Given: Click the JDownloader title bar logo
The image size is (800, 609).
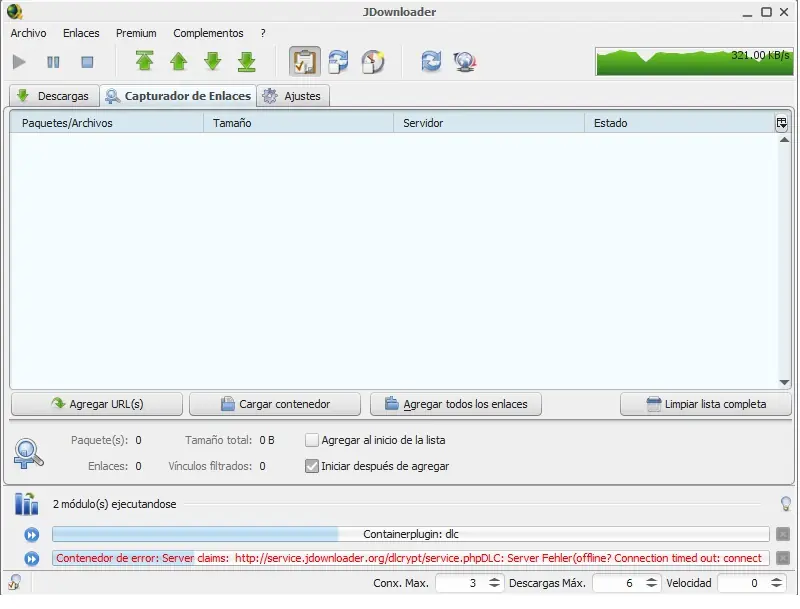Looking at the screenshot, I should coord(15,11).
